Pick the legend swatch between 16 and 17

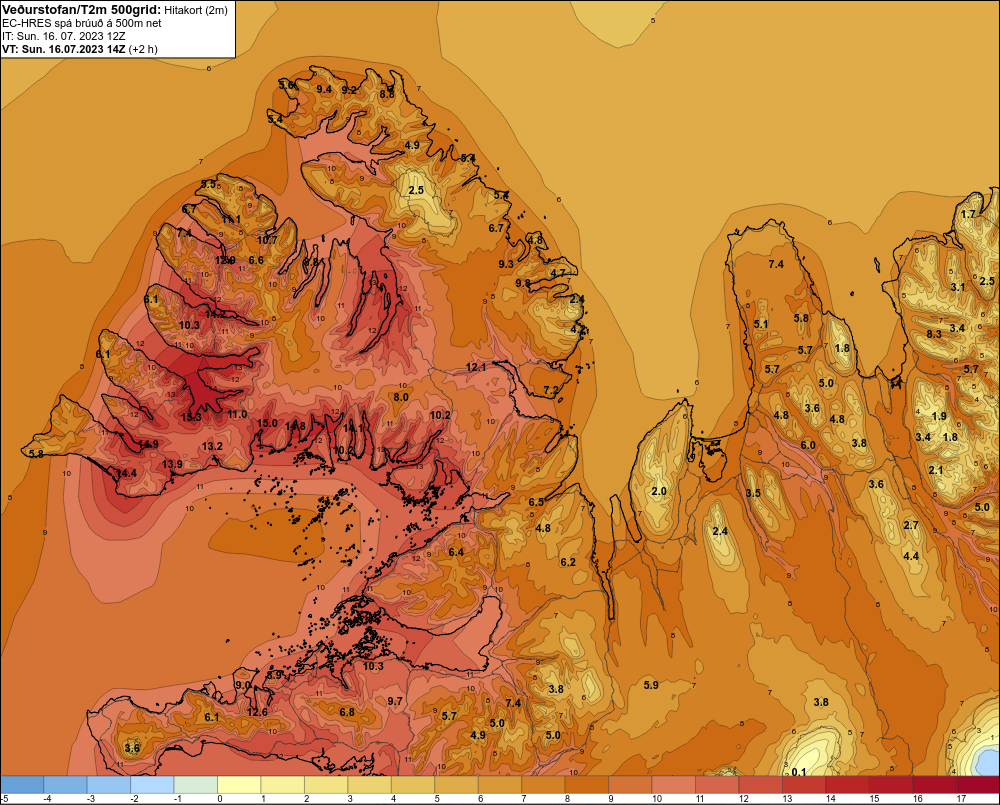pyautogui.click(x=934, y=785)
